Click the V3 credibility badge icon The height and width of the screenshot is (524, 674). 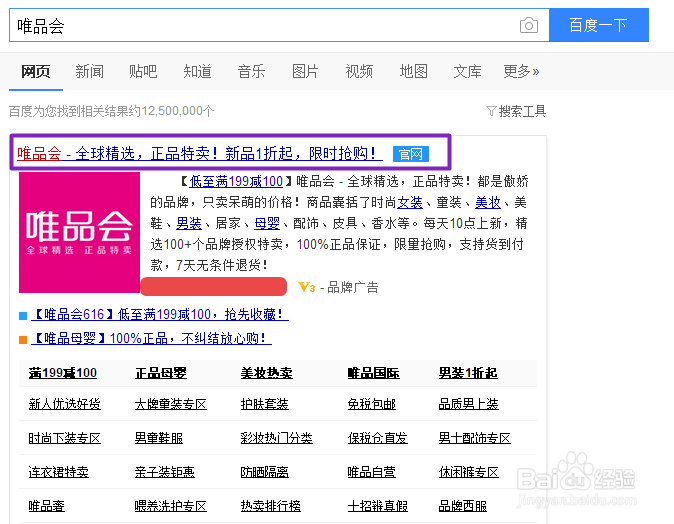(x=307, y=287)
